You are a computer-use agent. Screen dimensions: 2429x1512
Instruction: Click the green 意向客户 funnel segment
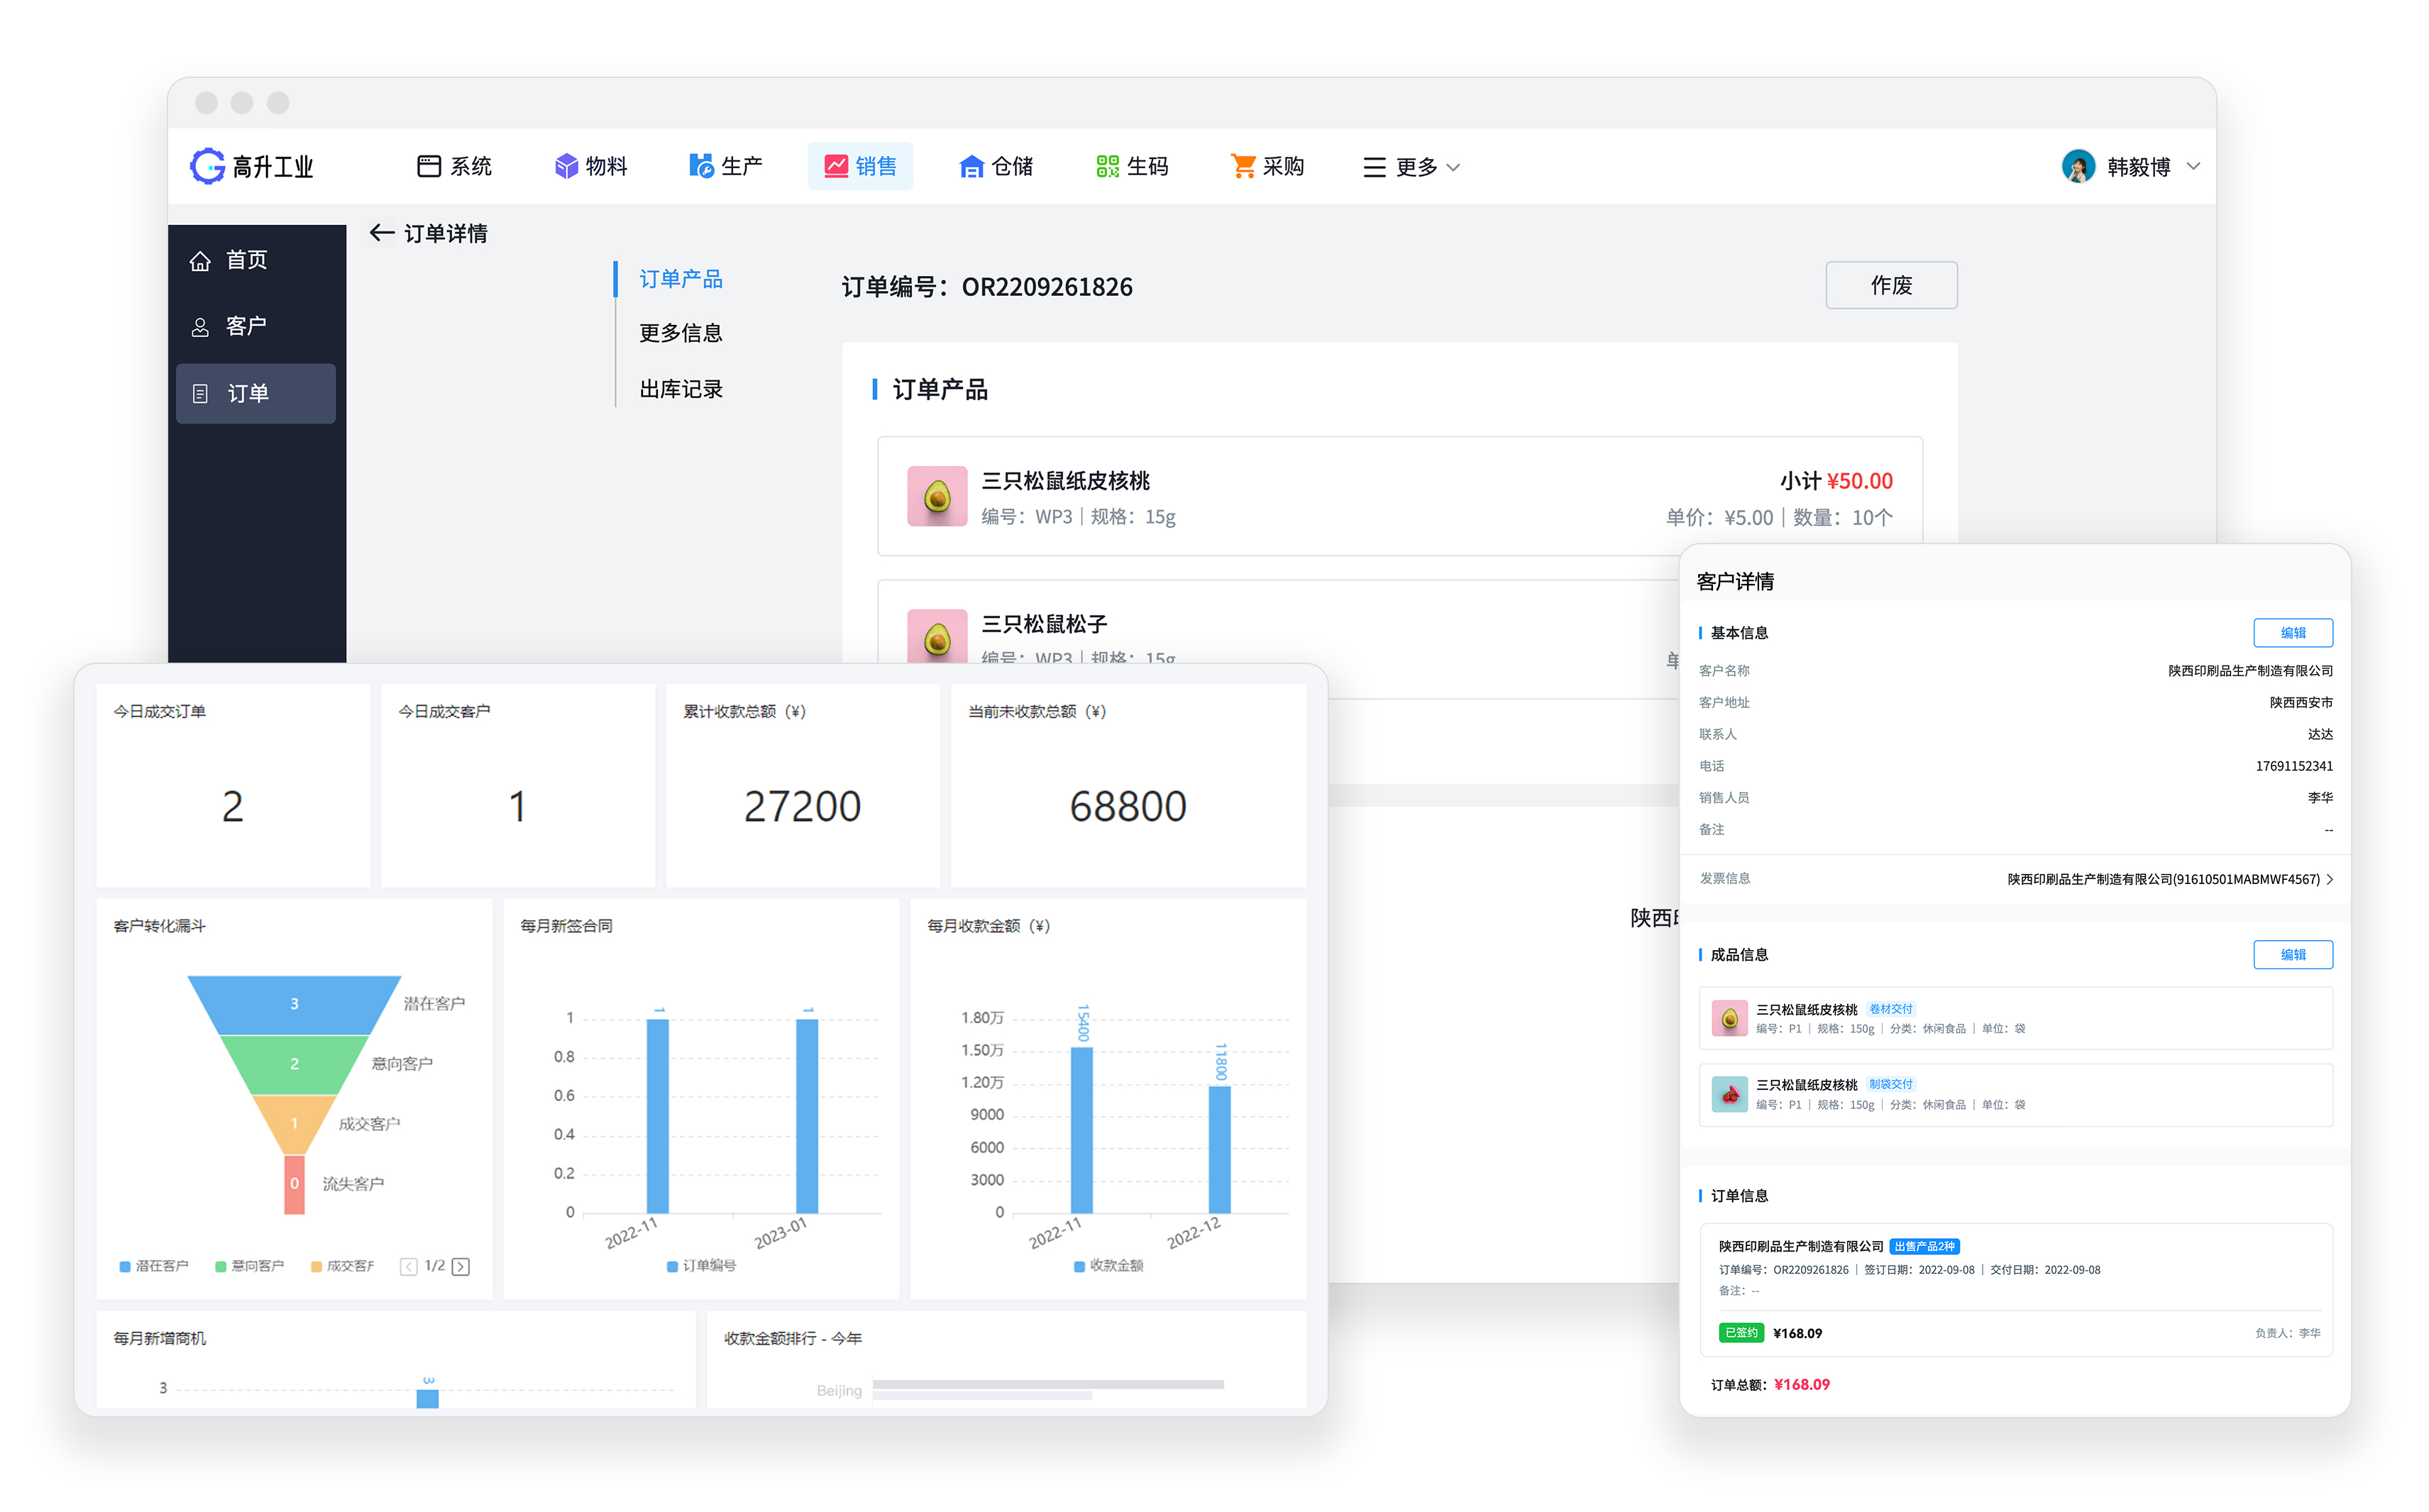point(294,1064)
